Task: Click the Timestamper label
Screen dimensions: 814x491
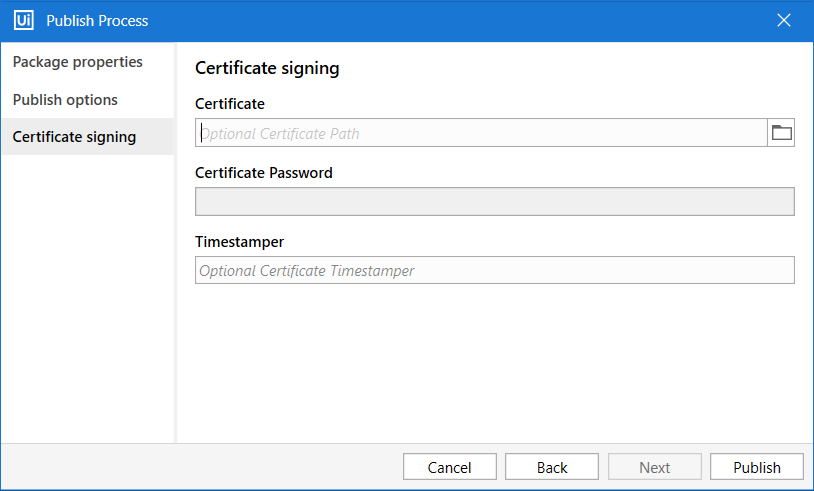Action: pos(239,241)
